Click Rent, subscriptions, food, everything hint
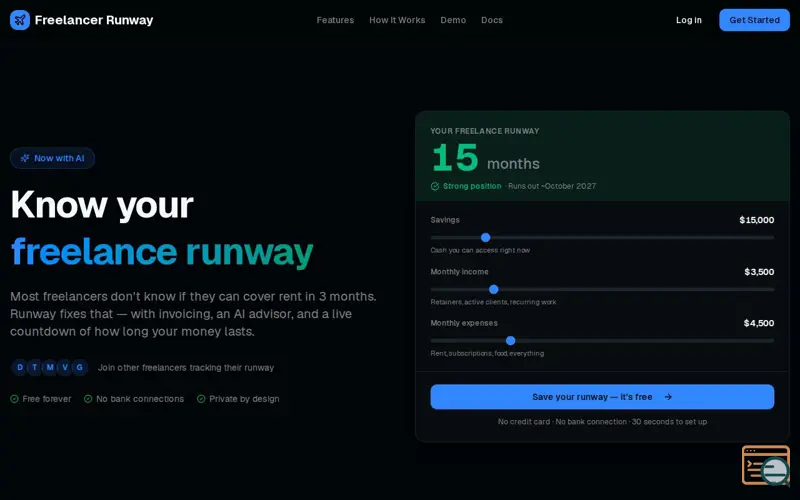 [487, 353]
